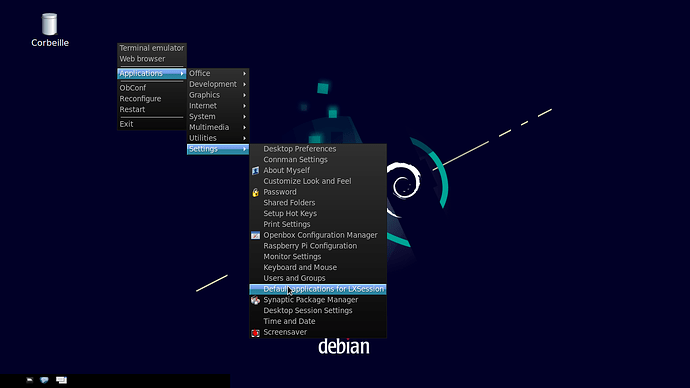Choose Restart in the Openbox menu
The height and width of the screenshot is (388, 690).
[151, 110]
